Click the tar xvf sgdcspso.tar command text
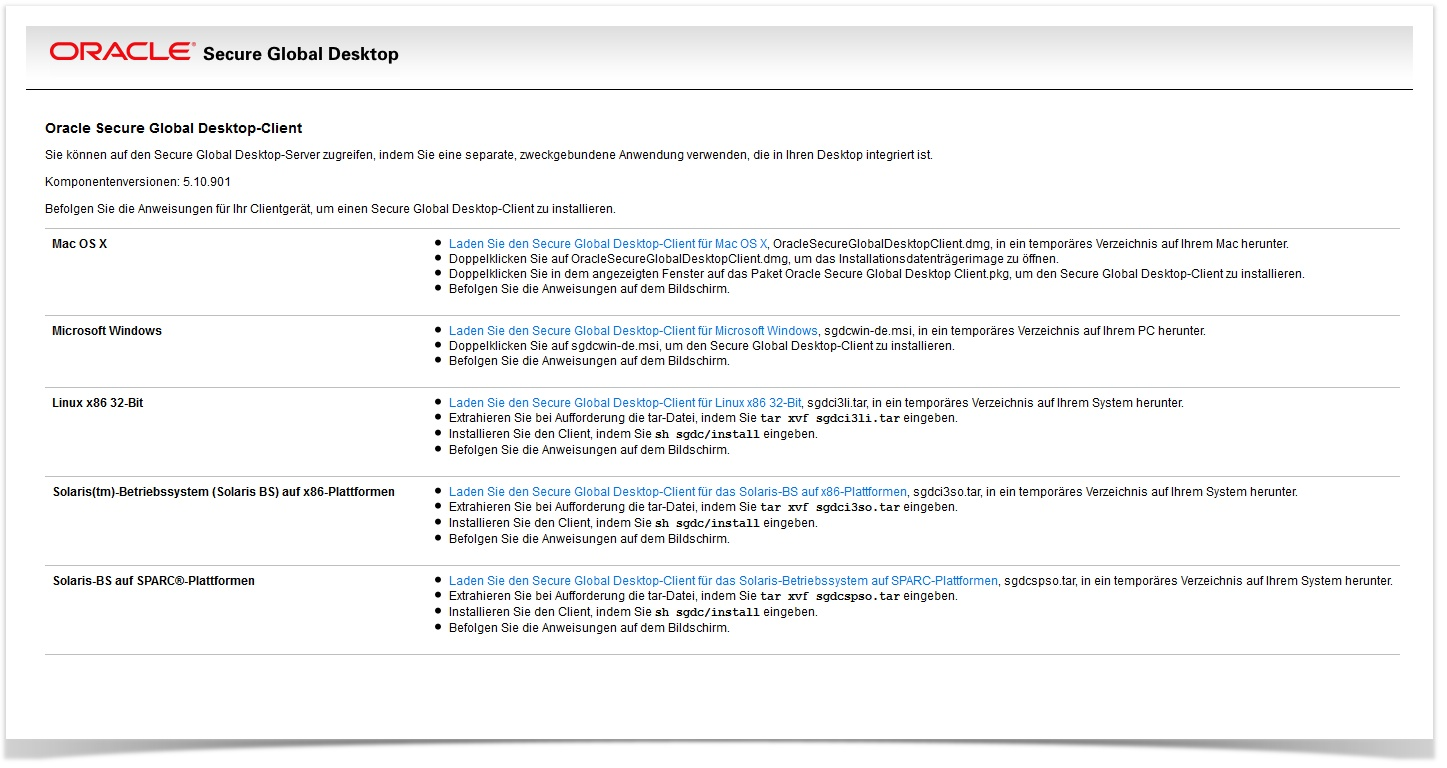Image resolution: width=1447 pixels, height=768 pixels. (829, 596)
